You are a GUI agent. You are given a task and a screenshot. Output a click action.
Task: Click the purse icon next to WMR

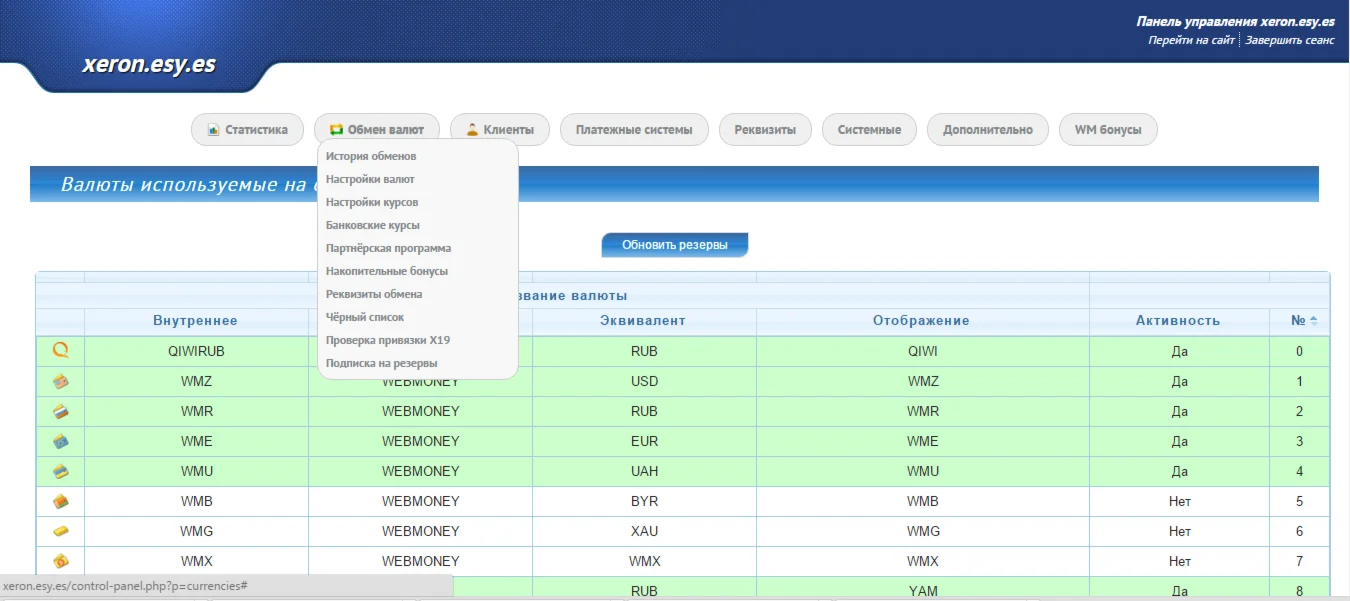pyautogui.click(x=60, y=411)
